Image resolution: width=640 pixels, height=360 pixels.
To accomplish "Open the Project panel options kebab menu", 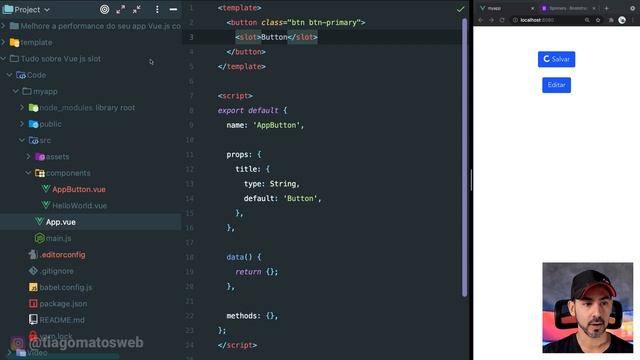I will 157,9.
